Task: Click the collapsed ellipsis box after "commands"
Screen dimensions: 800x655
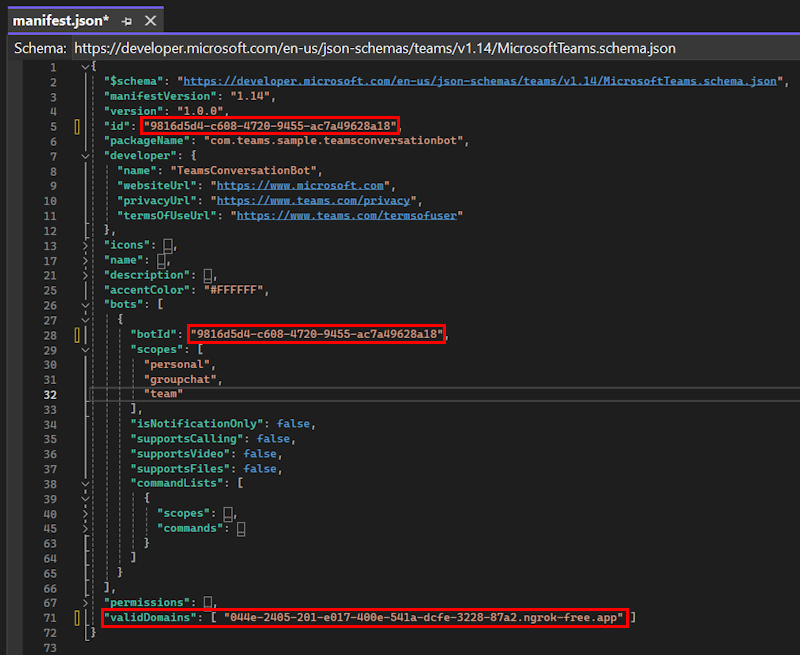Action: pyautogui.click(x=241, y=529)
